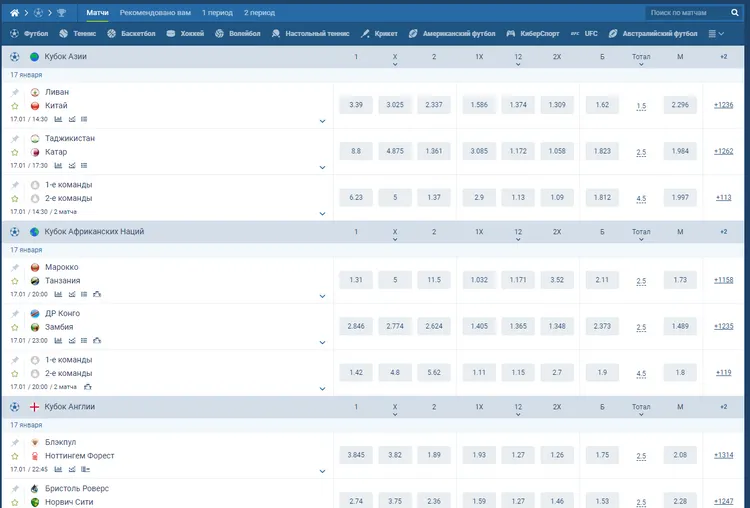Screen dimensions: 750x508
Task: Open +1314 more markets link
Action: (x=723, y=455)
